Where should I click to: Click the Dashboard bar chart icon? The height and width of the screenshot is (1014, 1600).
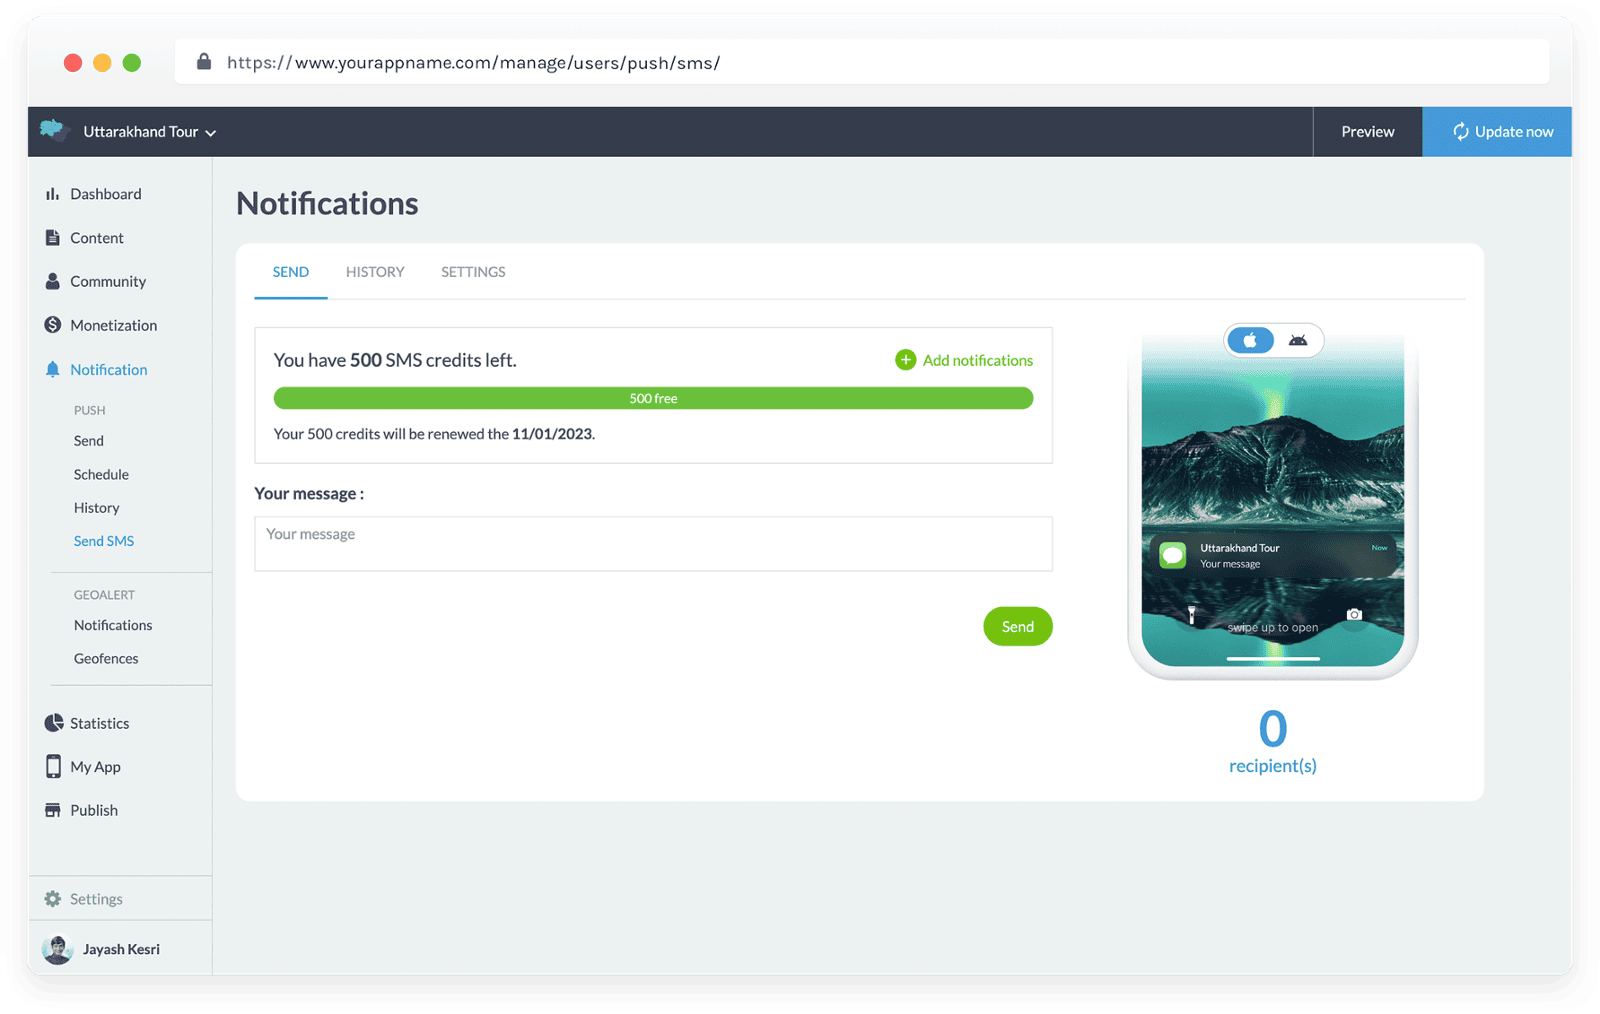click(x=52, y=194)
